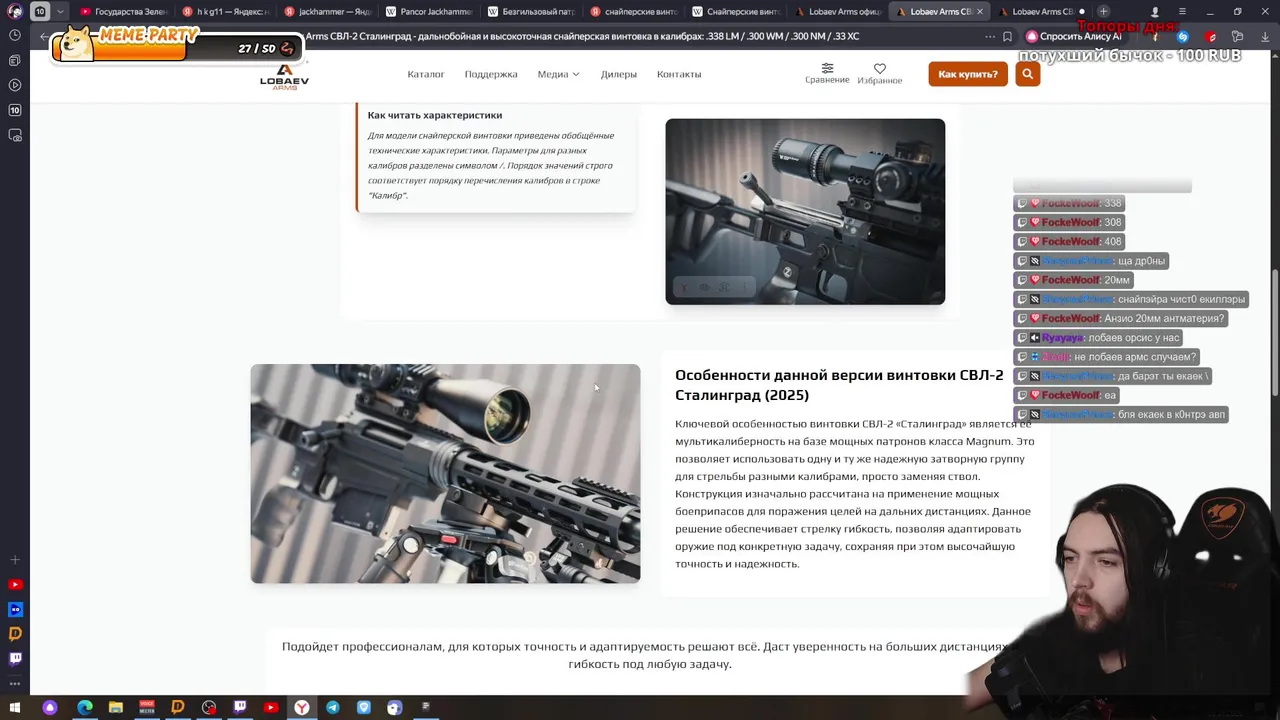Close the active Lobaev Arms СВЛ tab
The height and width of the screenshot is (720, 1280).
coord(980,11)
